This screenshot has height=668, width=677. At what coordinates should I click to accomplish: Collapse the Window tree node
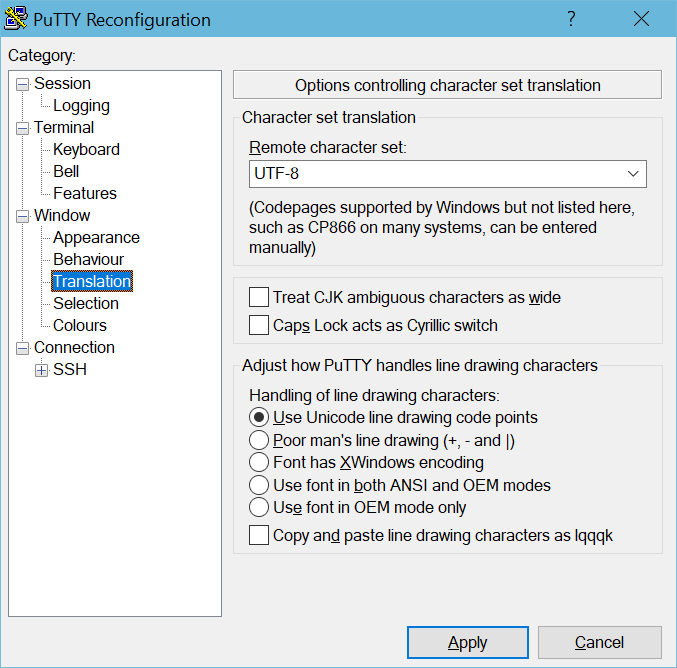coord(22,216)
